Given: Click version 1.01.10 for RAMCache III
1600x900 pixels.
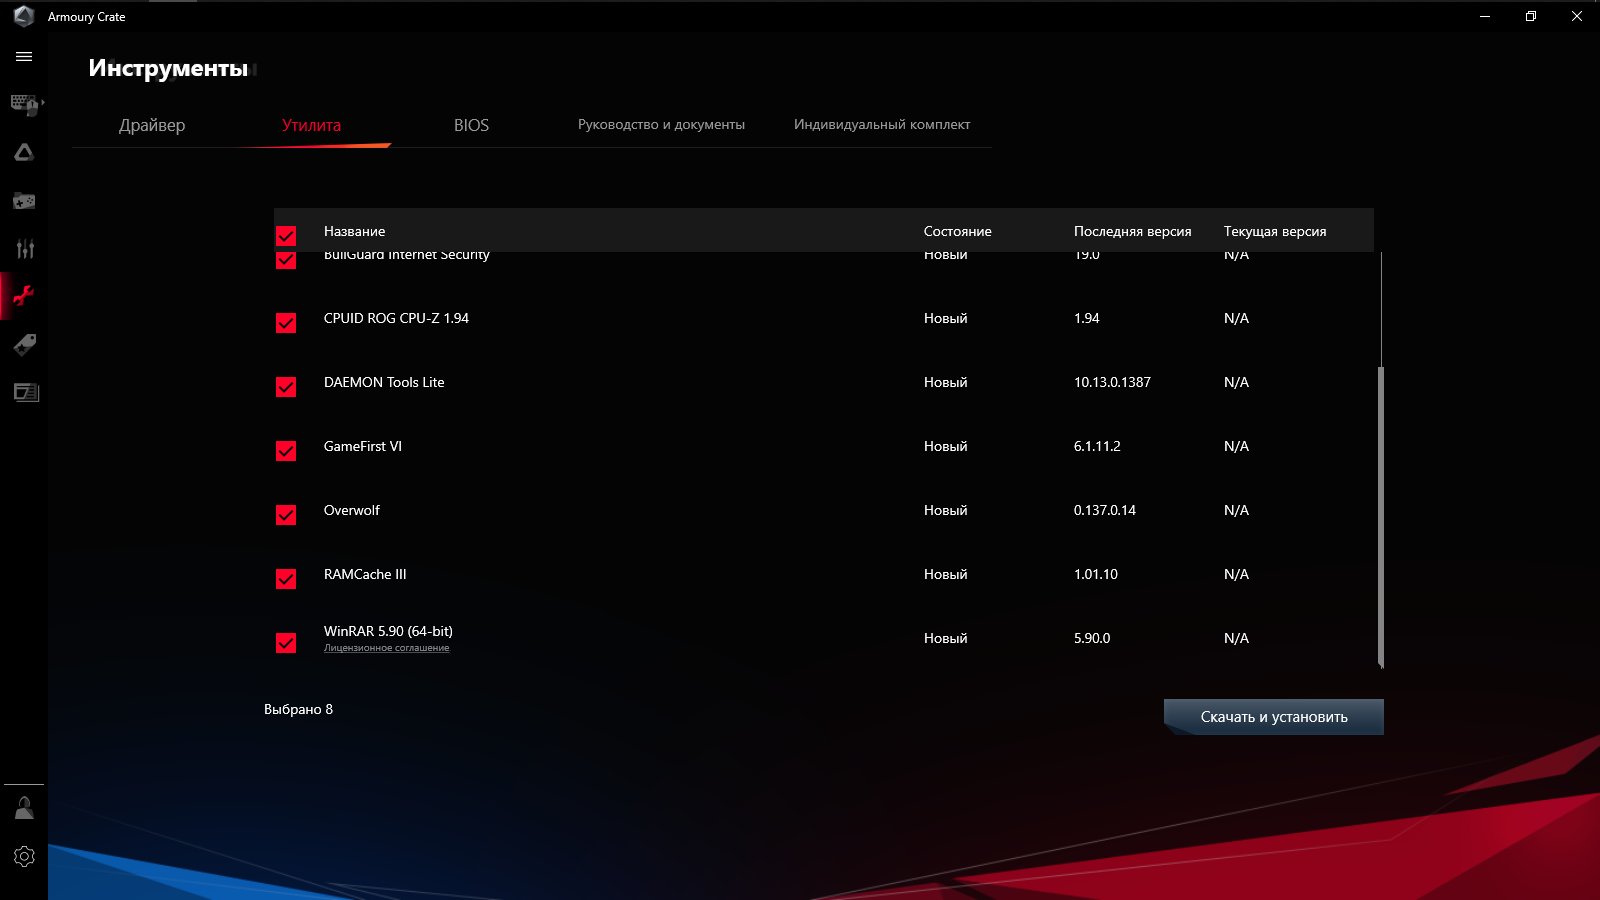Looking at the screenshot, I should 1096,574.
